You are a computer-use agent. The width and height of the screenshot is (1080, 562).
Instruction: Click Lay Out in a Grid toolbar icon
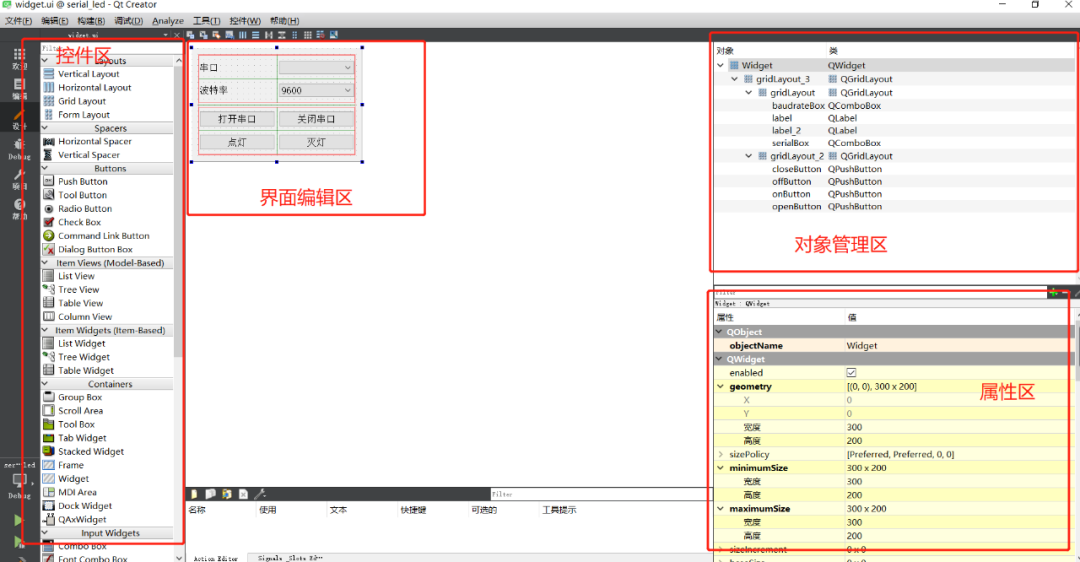point(308,34)
